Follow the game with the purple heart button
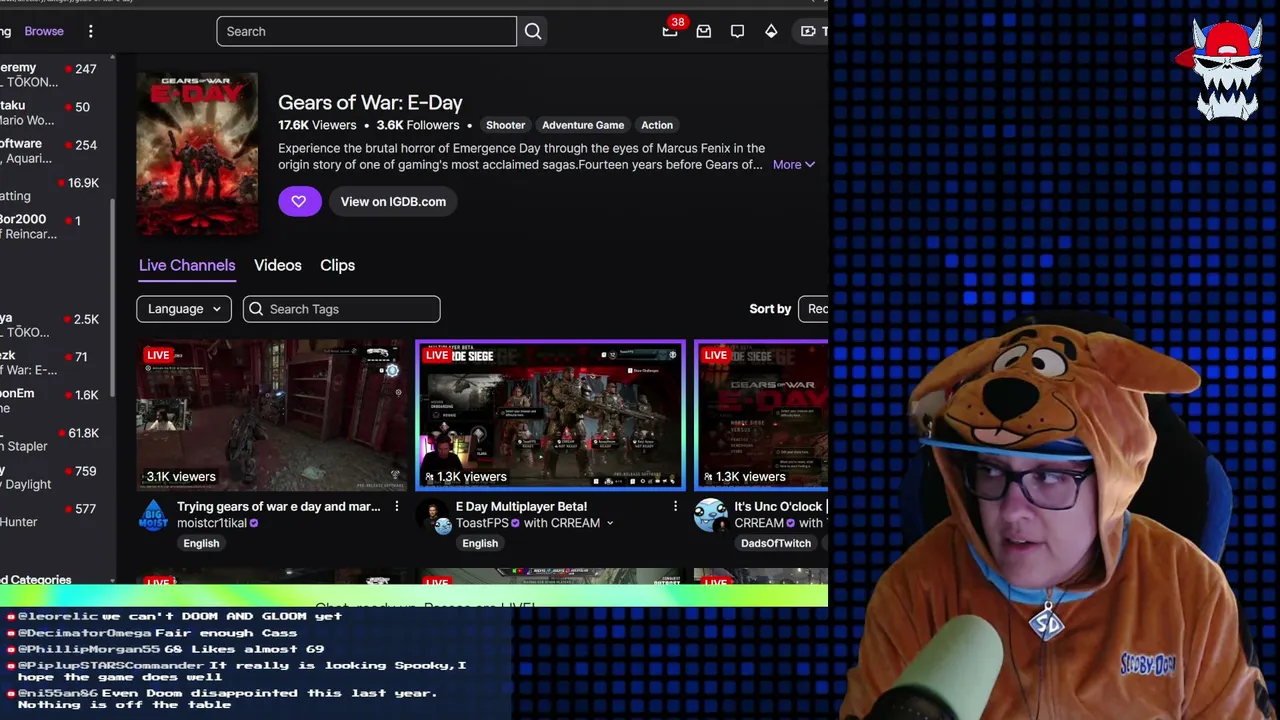 [299, 201]
